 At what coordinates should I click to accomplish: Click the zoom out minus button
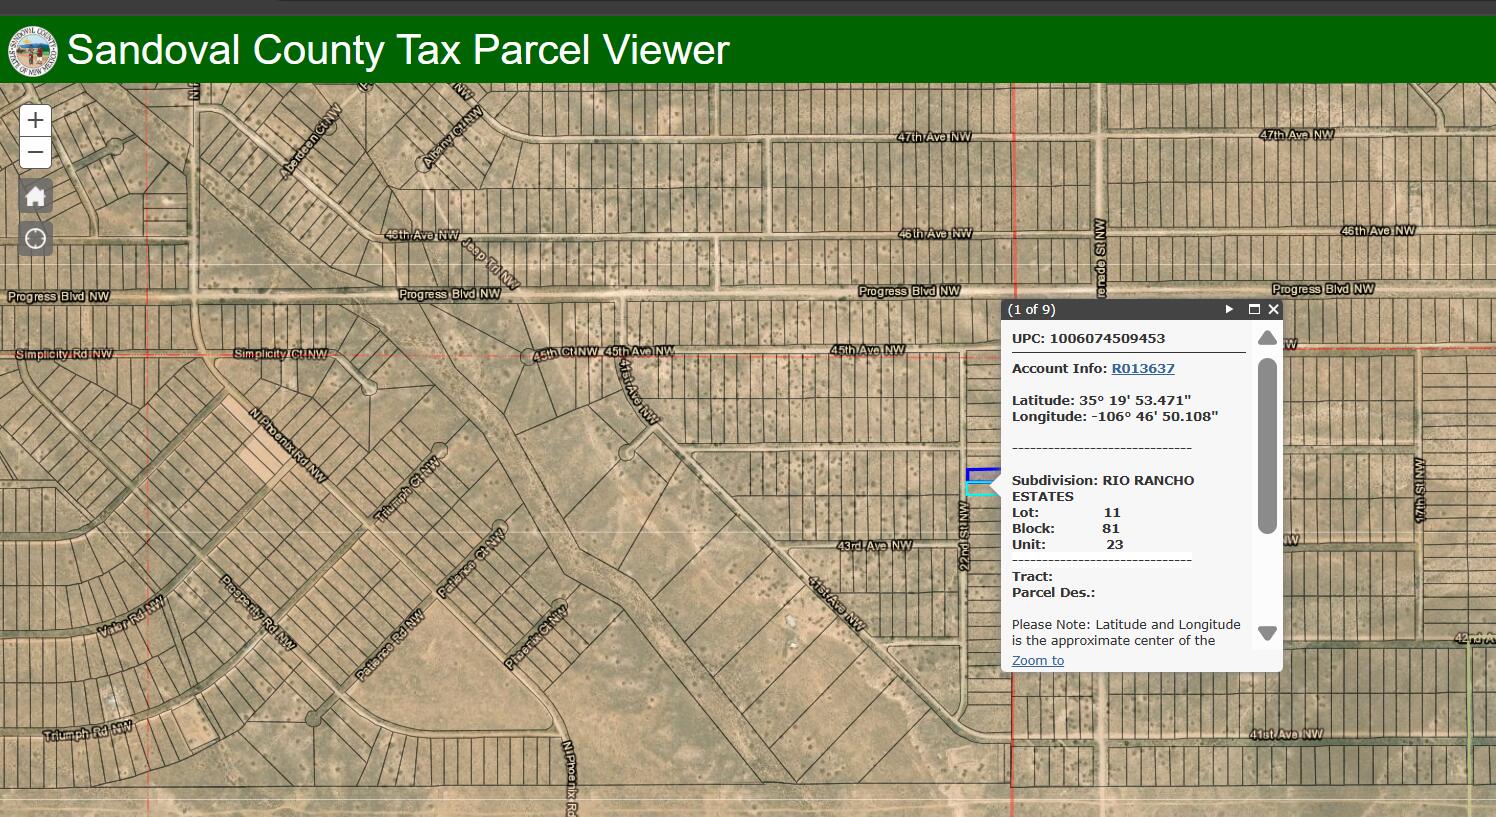[35, 153]
